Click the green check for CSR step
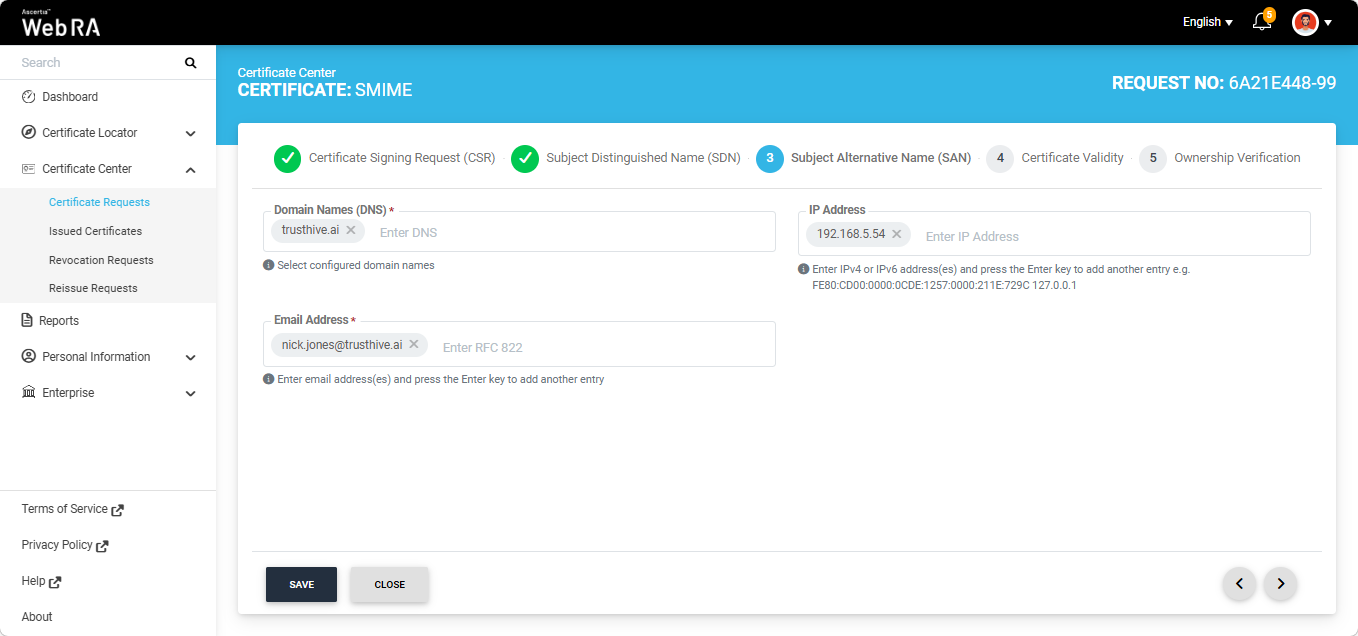 (287, 158)
